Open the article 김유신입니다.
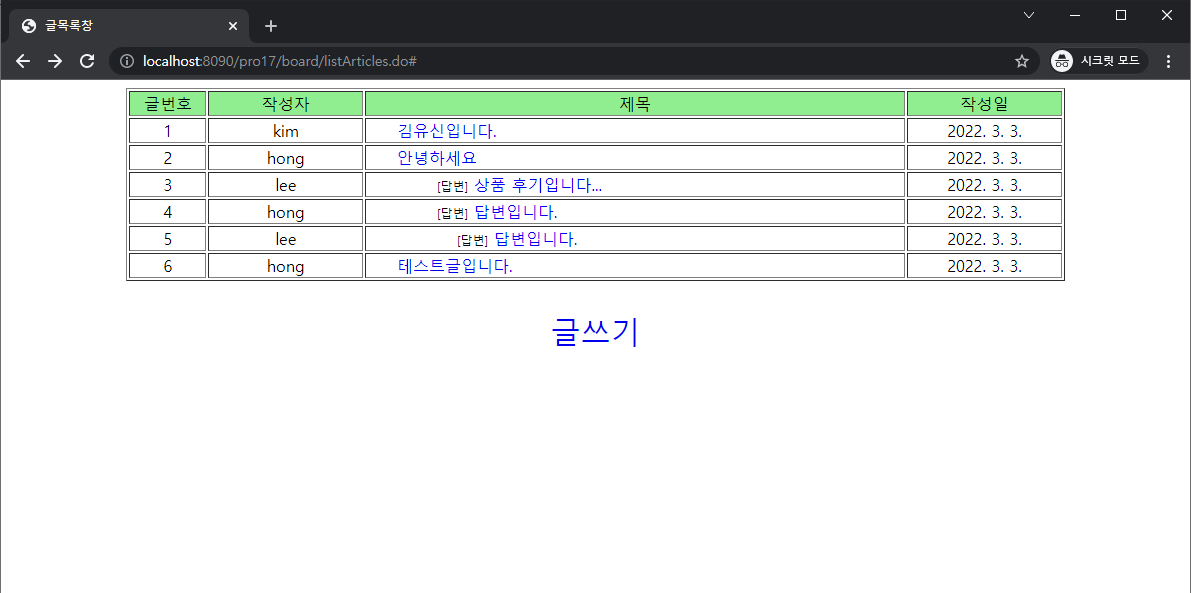The image size is (1191, 593). [447, 131]
